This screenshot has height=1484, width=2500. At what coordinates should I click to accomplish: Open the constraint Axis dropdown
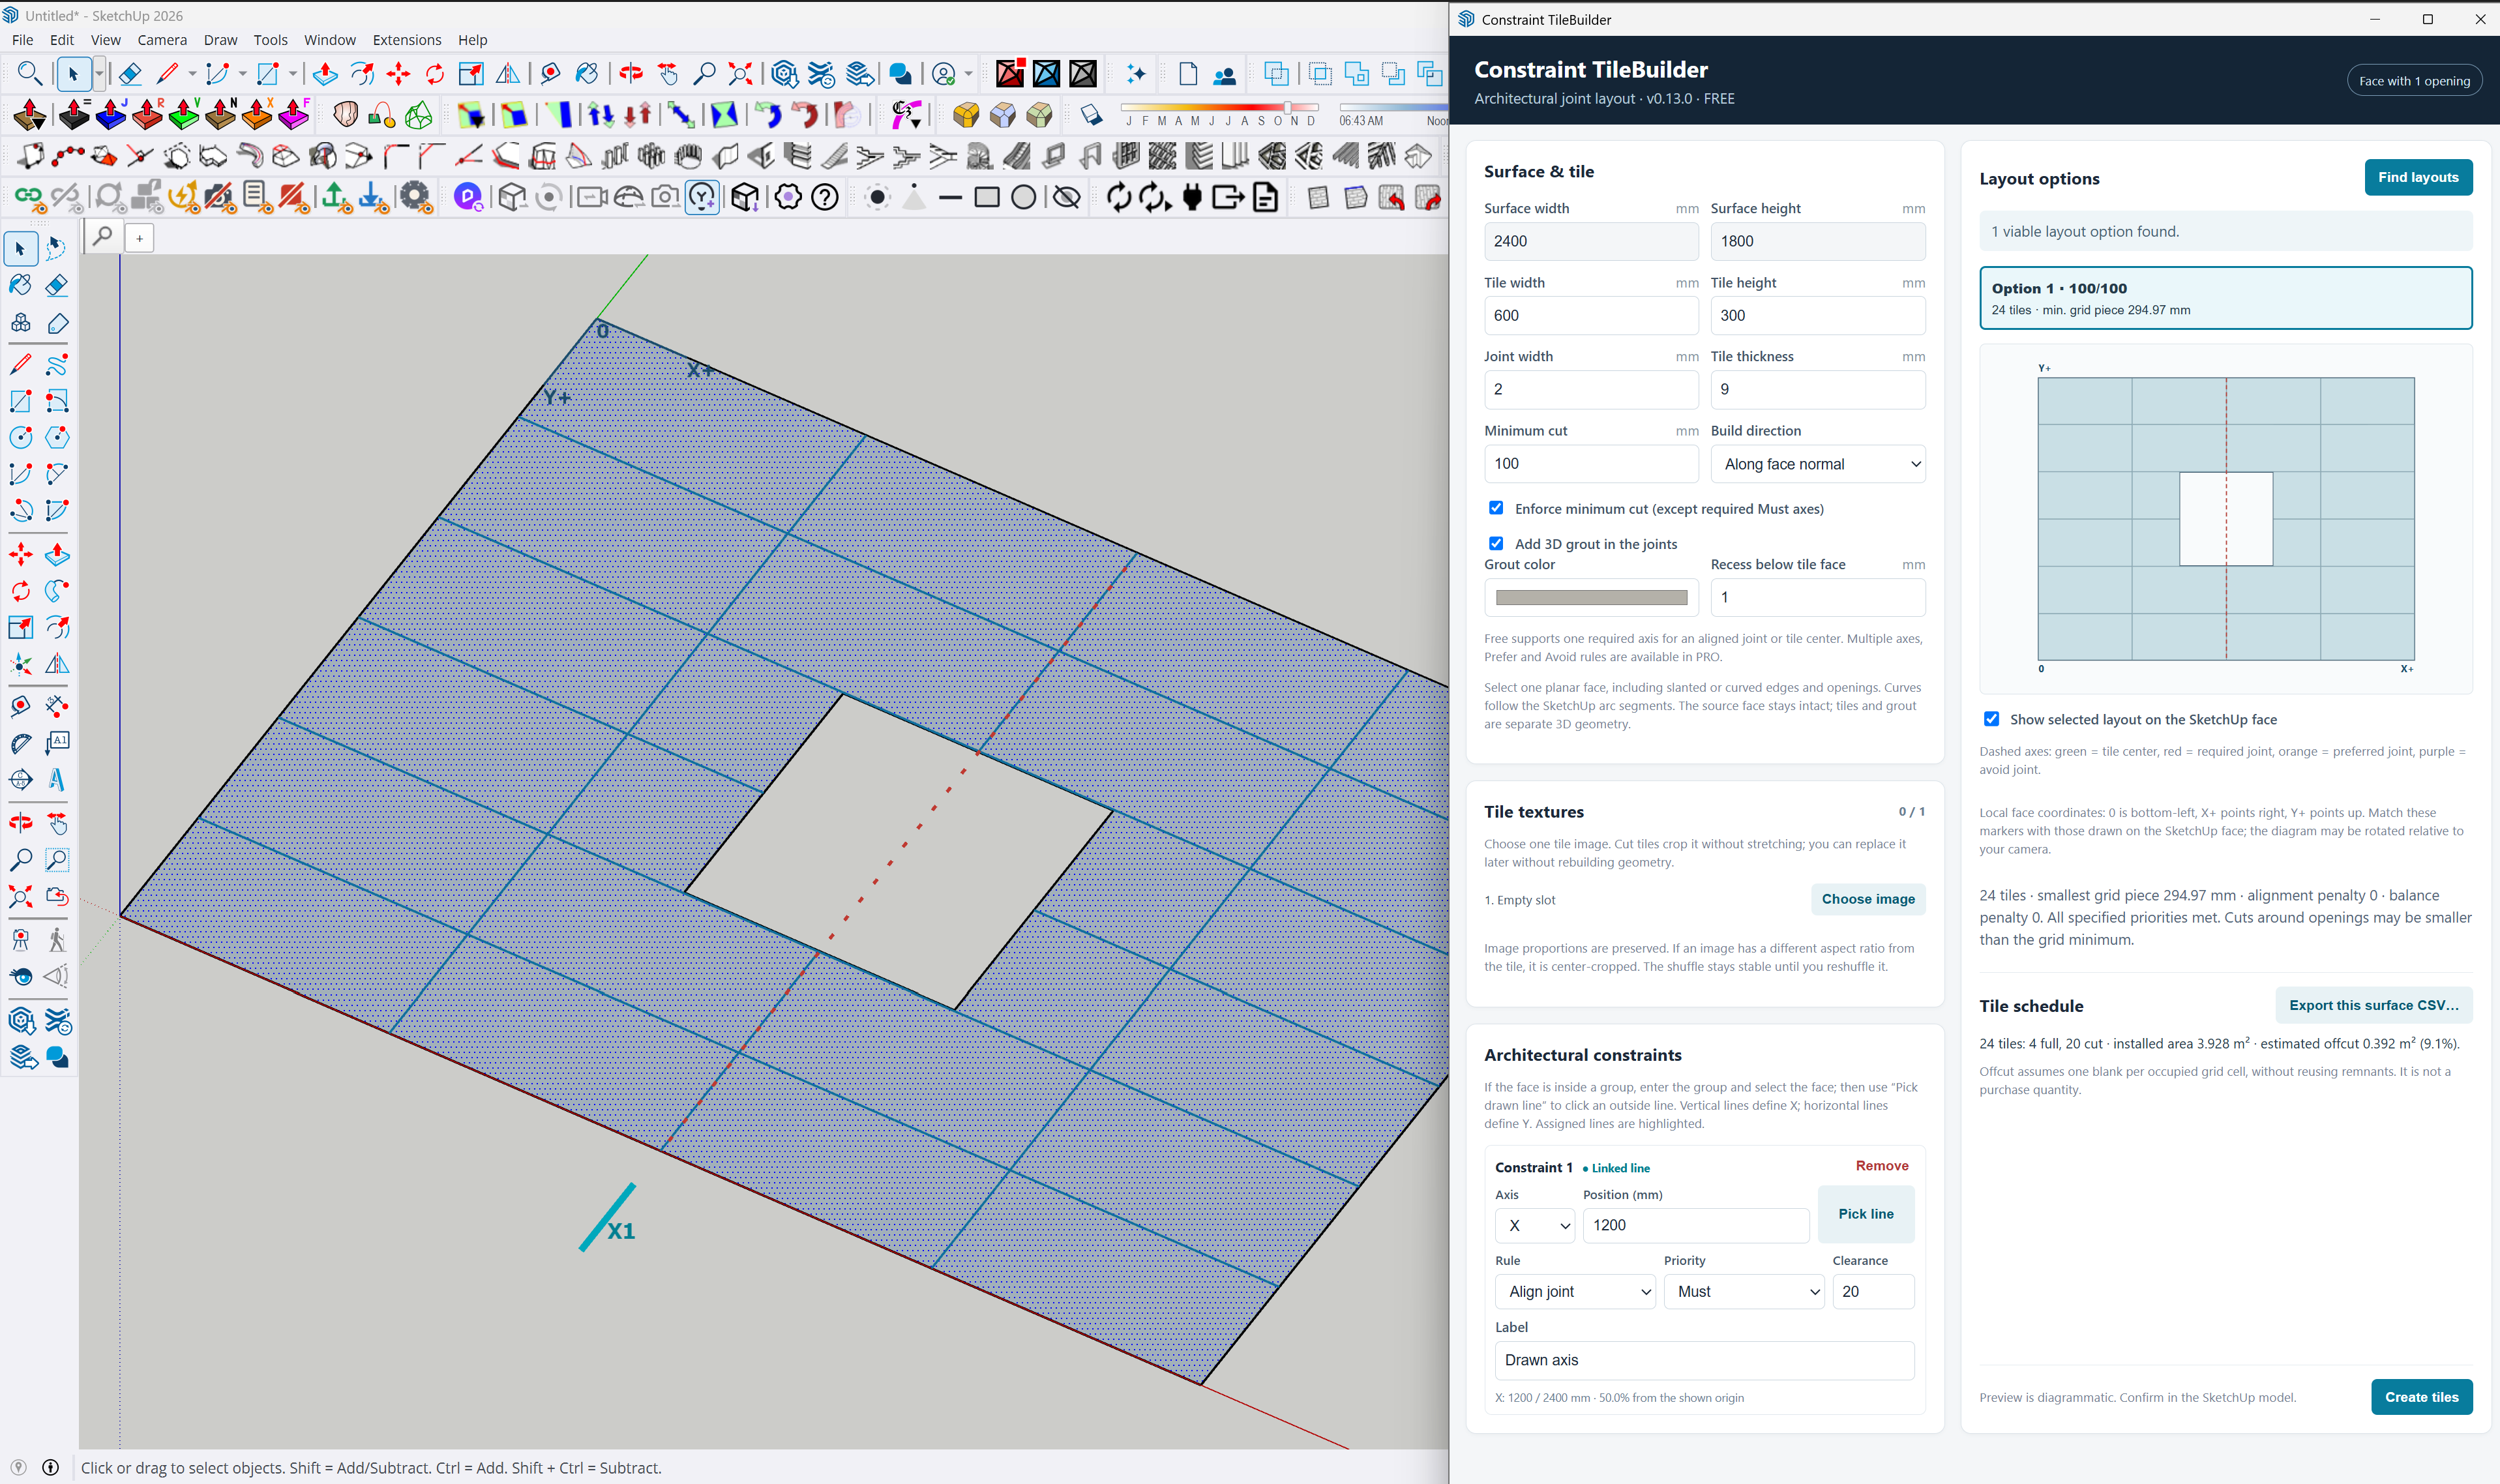1534,1225
